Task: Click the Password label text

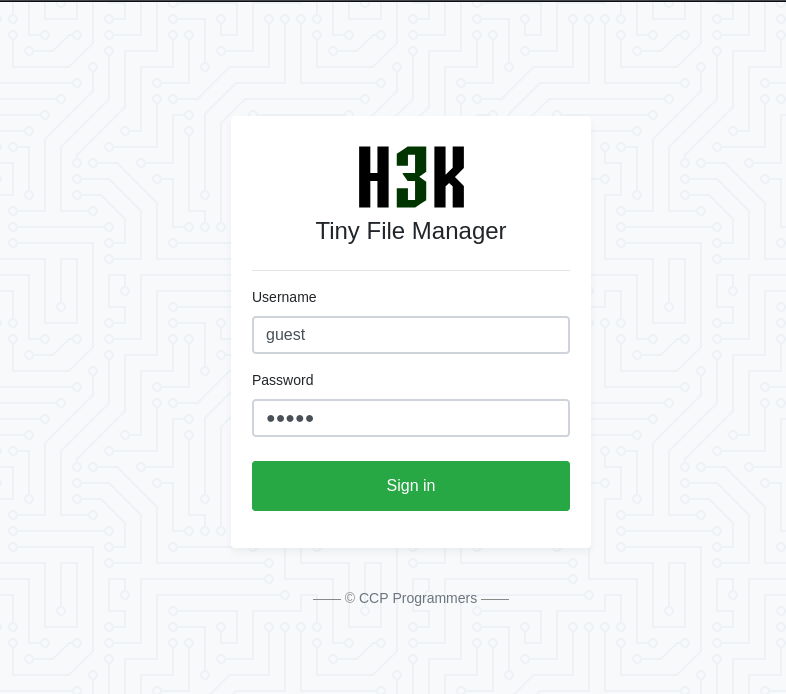Action: point(283,380)
